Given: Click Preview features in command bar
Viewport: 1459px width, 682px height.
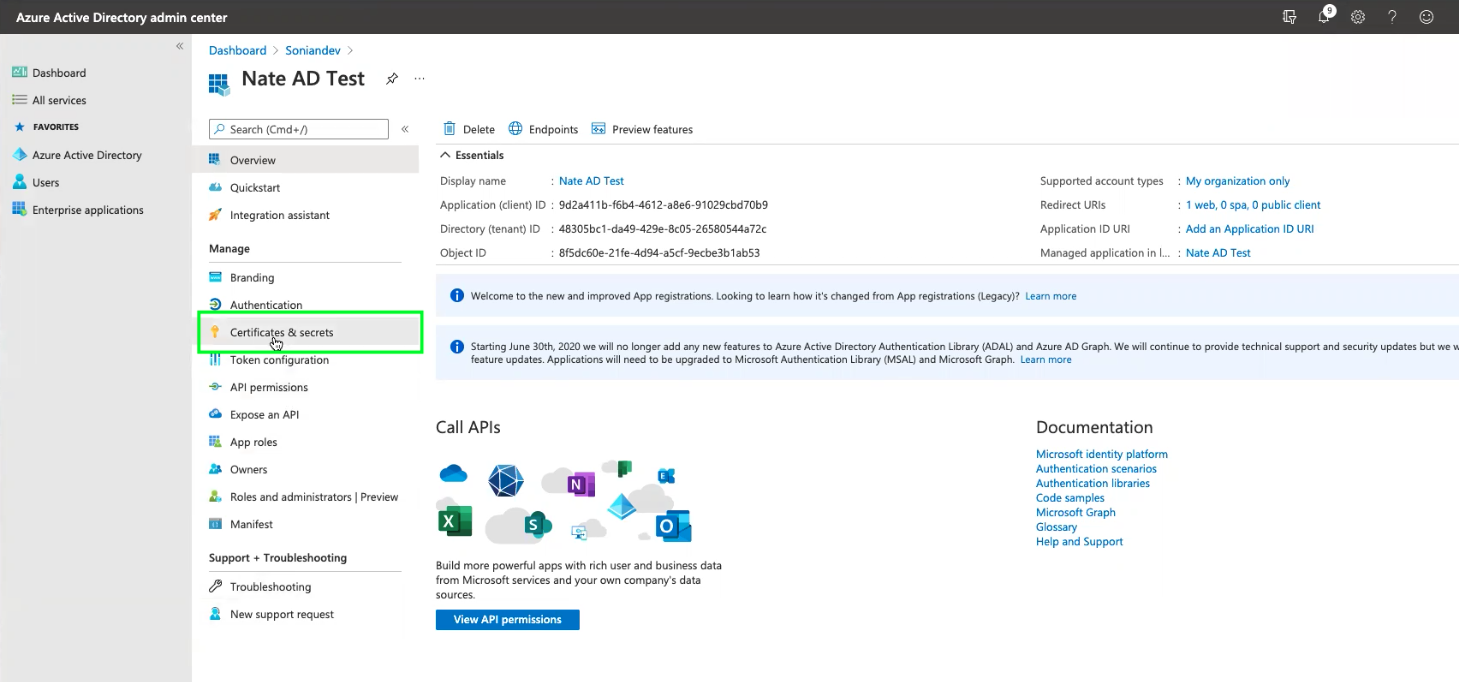Looking at the screenshot, I should (642, 129).
